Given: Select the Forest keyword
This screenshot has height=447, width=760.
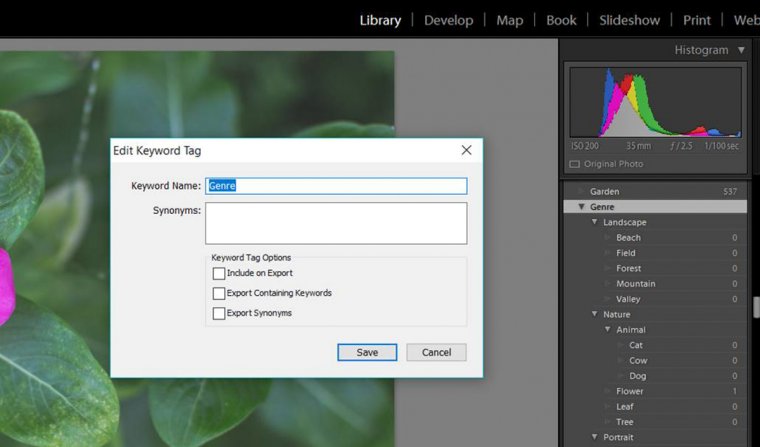Looking at the screenshot, I should [628, 269].
